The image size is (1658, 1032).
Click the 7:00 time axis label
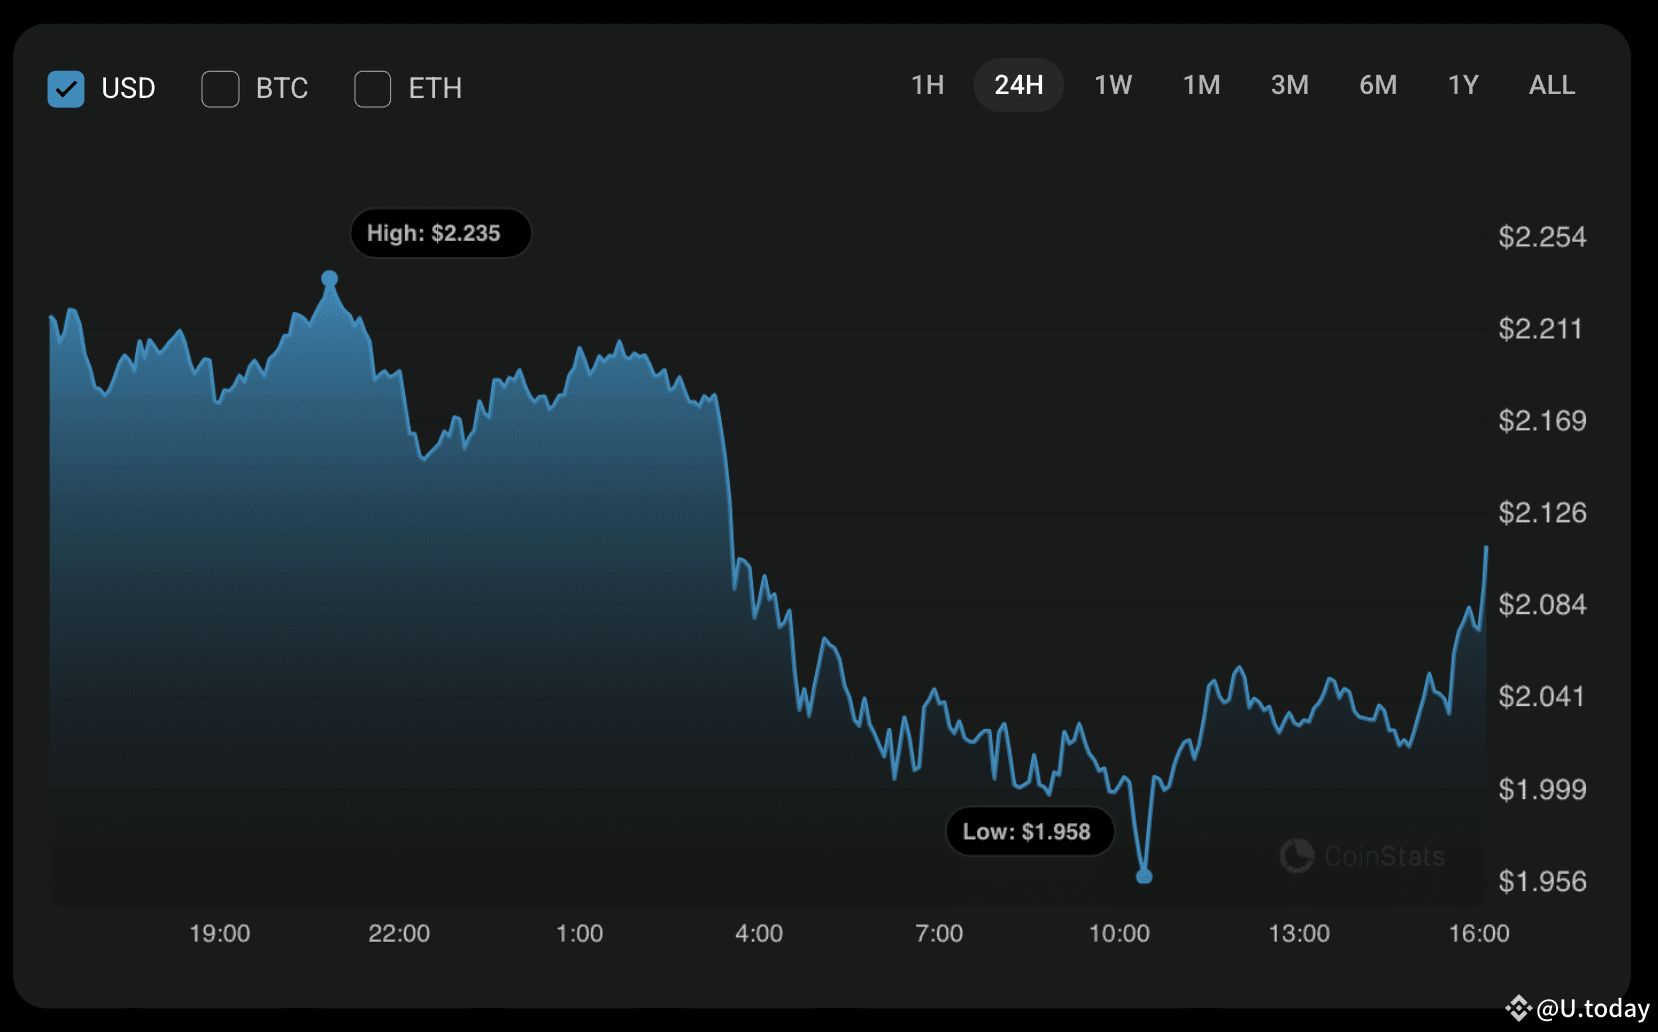tap(939, 934)
